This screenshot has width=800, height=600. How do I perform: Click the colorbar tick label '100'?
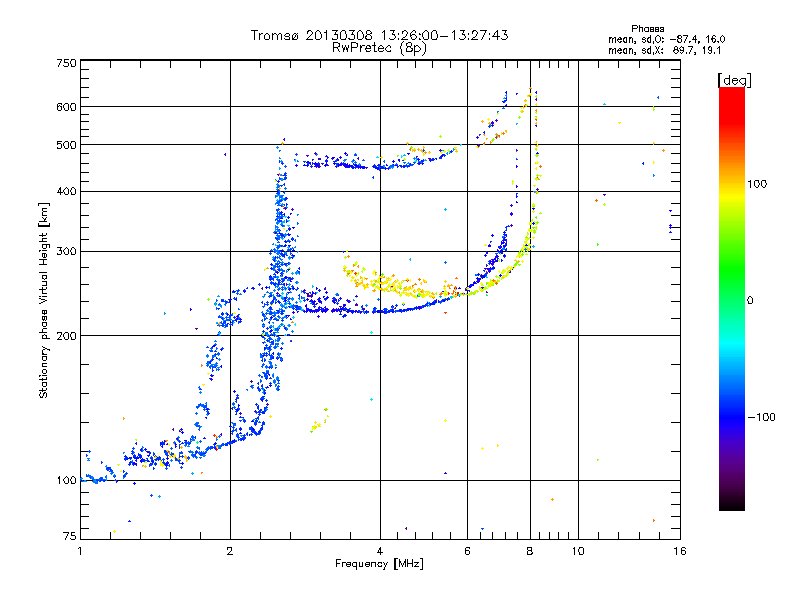(757, 184)
